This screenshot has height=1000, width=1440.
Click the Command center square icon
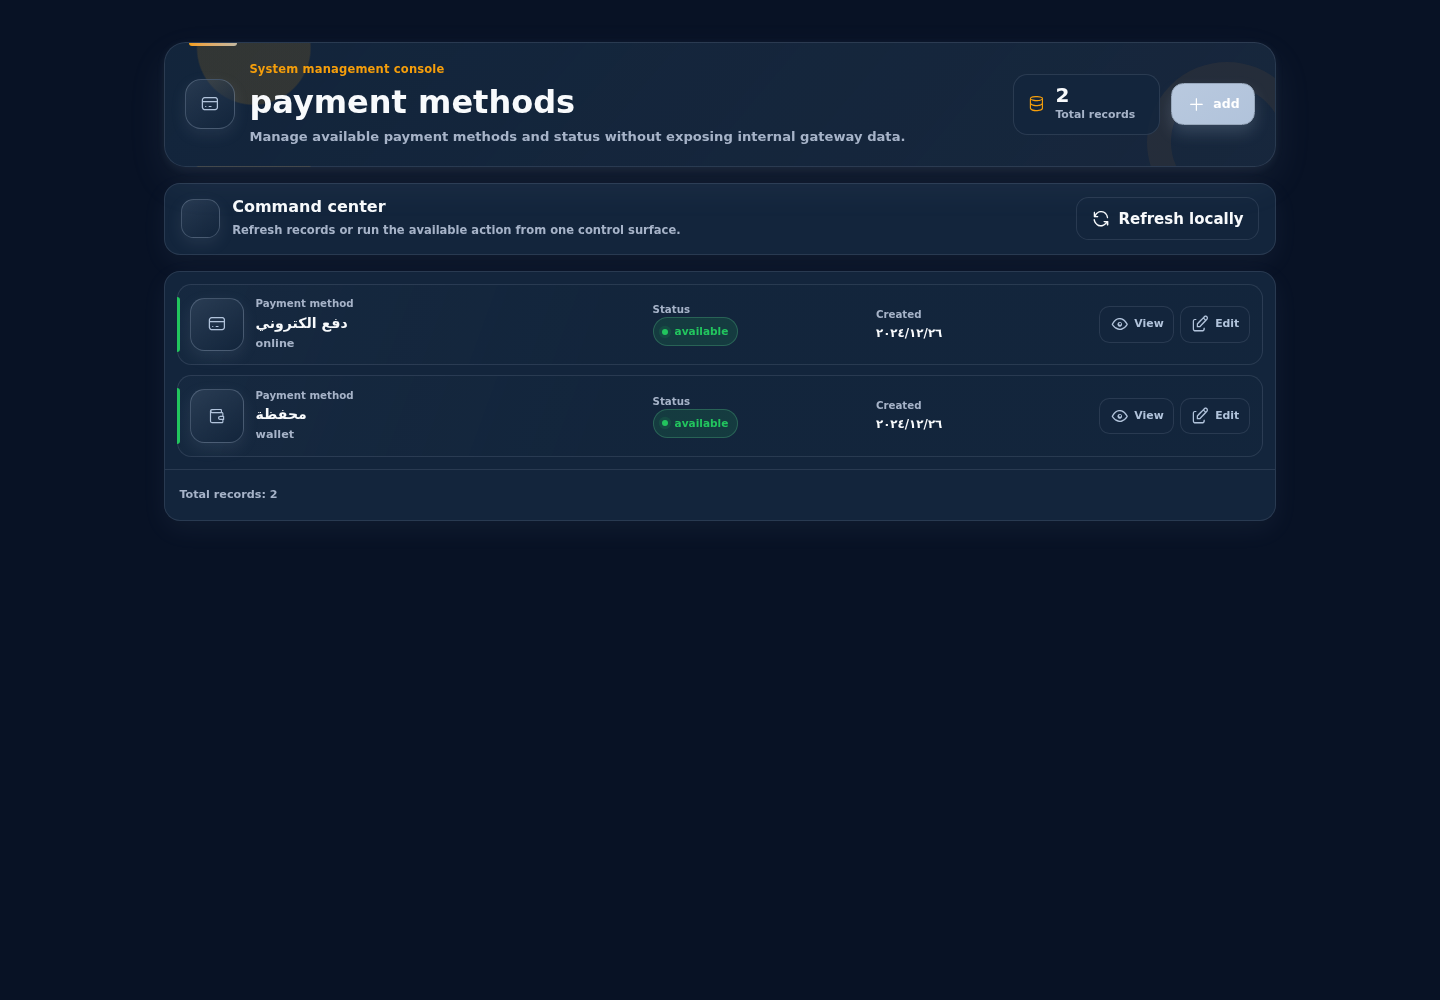200,218
